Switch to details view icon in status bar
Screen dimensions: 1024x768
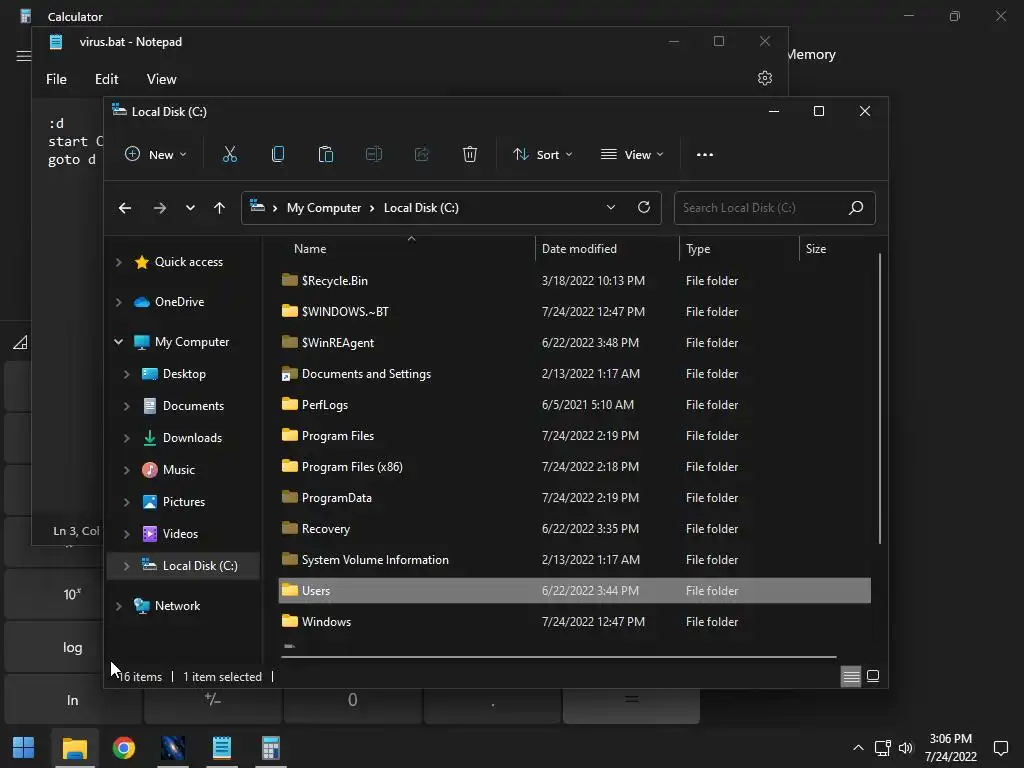pos(851,677)
